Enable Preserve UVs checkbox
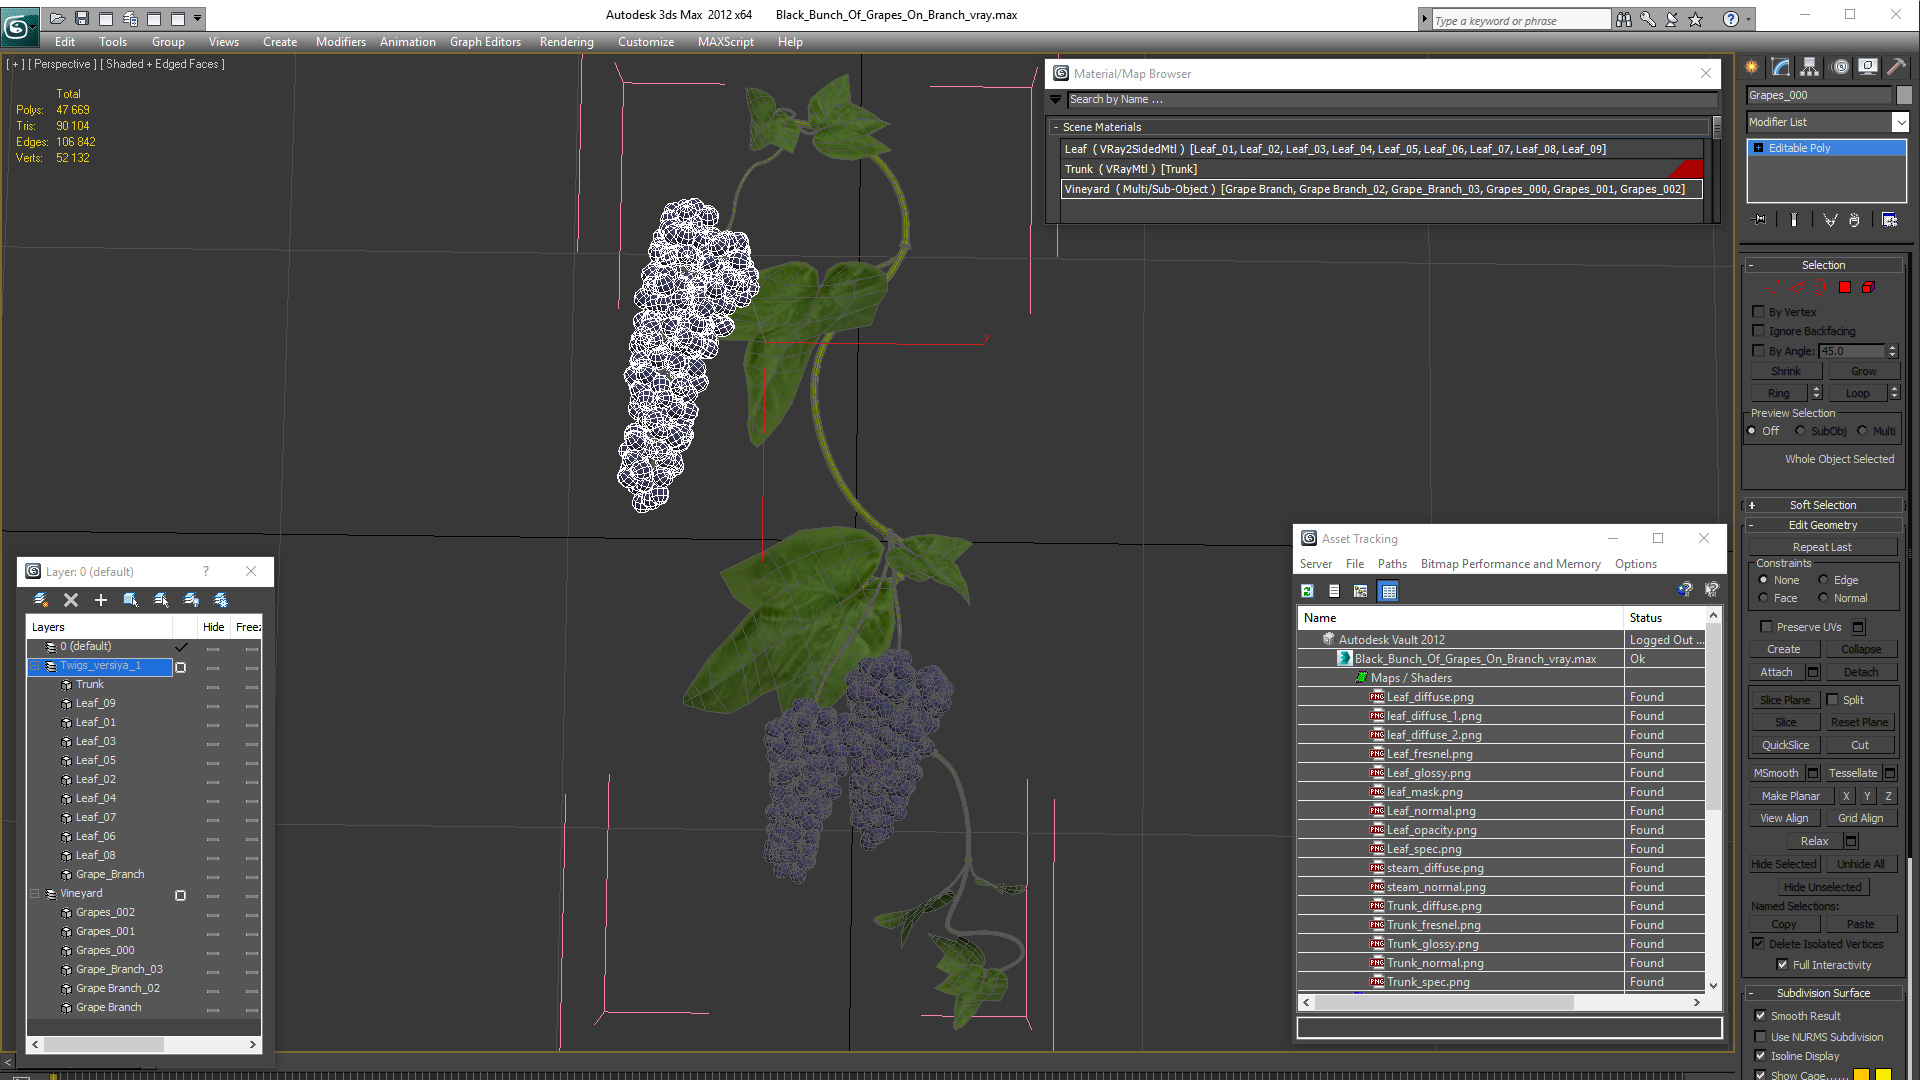 (x=1766, y=627)
